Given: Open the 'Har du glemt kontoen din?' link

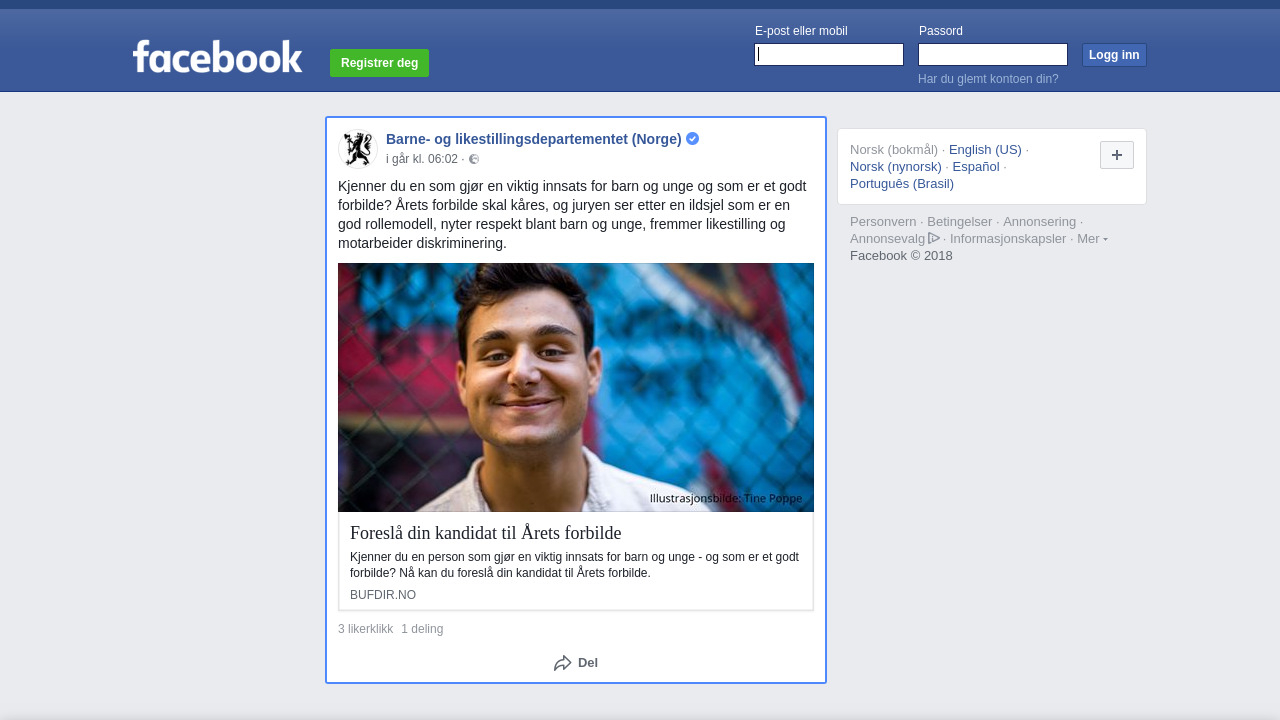Looking at the screenshot, I should tap(988, 79).
